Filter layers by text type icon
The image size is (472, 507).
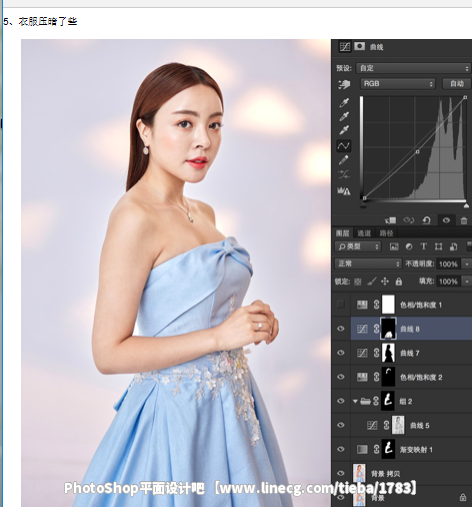(x=423, y=246)
